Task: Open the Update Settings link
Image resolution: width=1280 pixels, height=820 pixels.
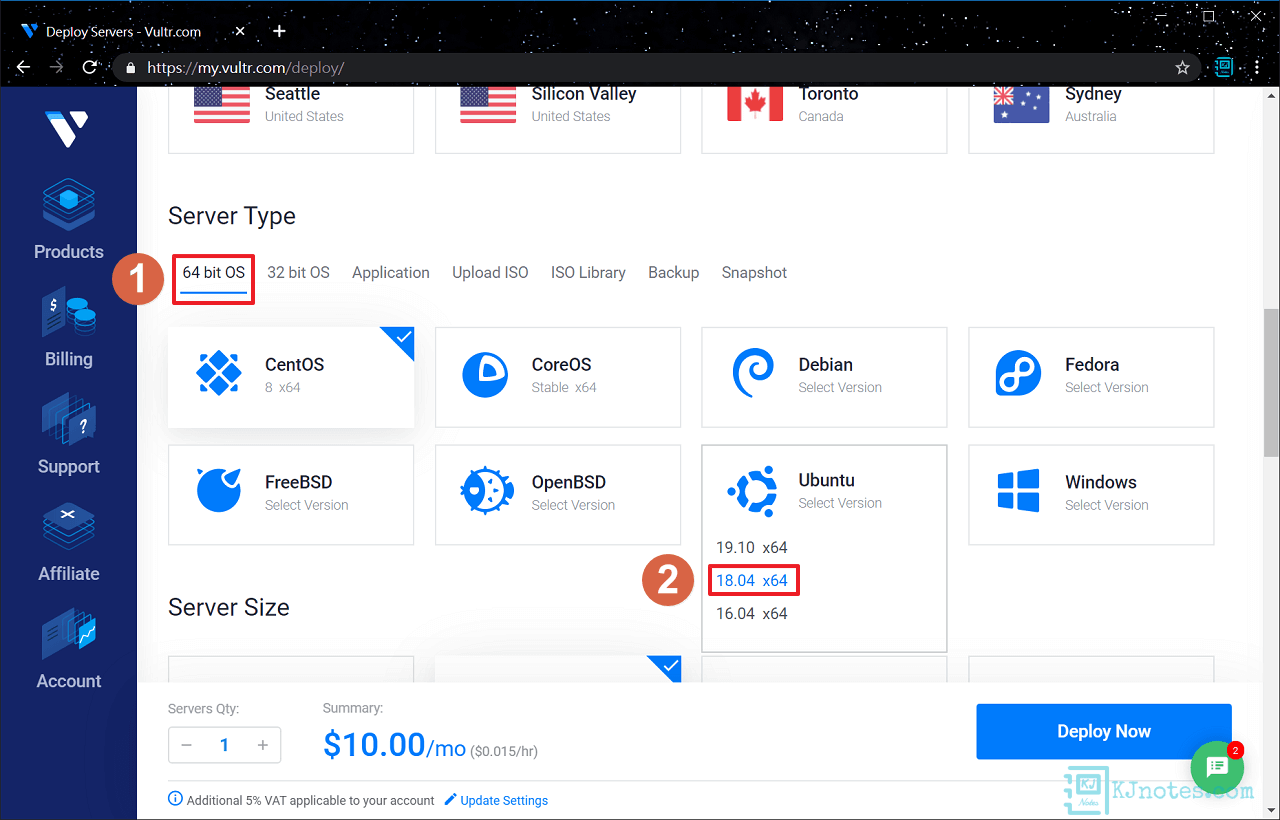Action: coord(504,800)
